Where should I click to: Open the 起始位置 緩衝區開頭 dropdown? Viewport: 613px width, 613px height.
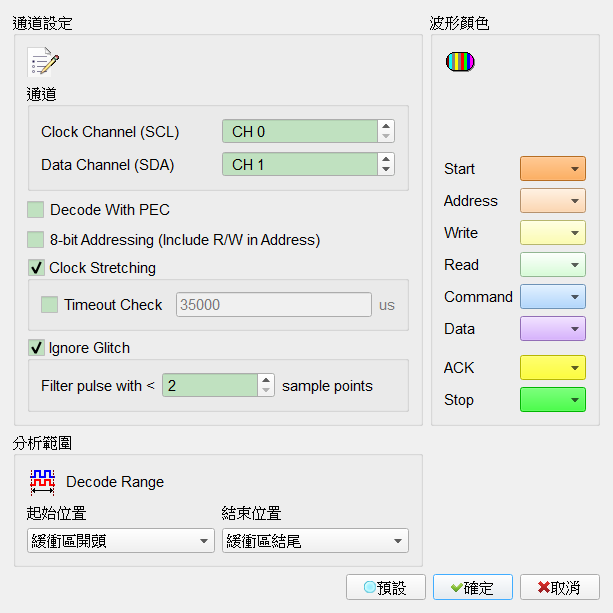[121, 541]
